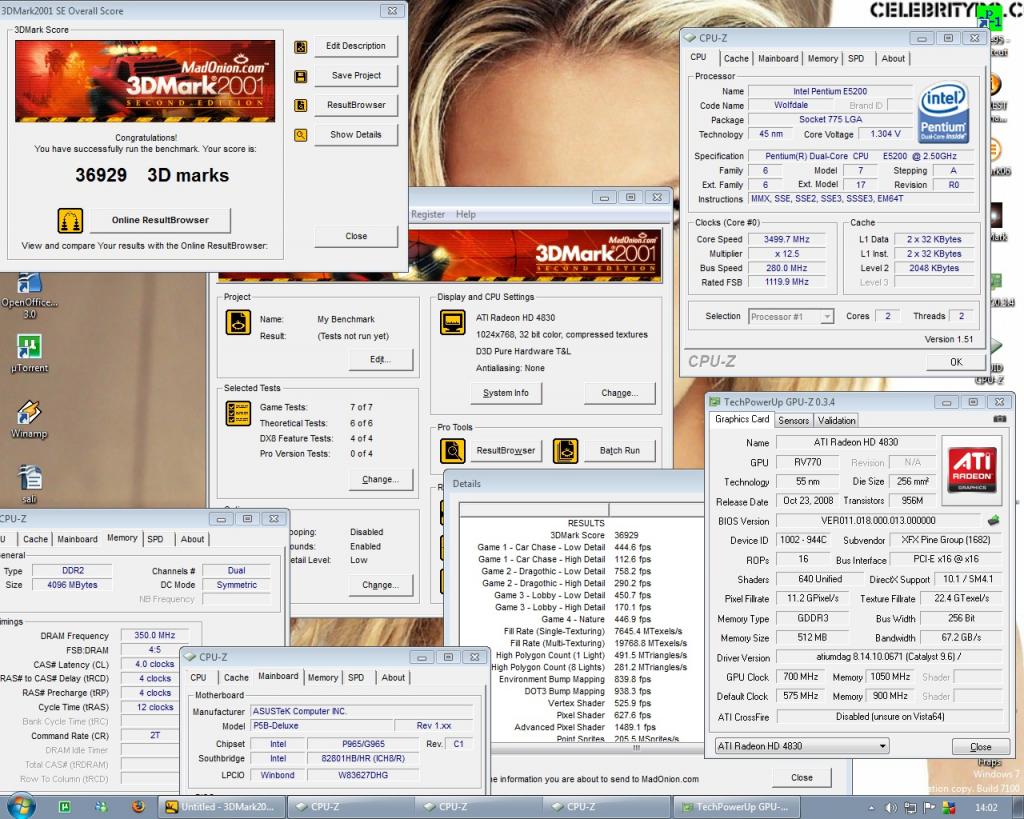1024x819 pixels.
Task: Close the 3DMark Overall Score dialog via Close button
Action: pos(356,236)
